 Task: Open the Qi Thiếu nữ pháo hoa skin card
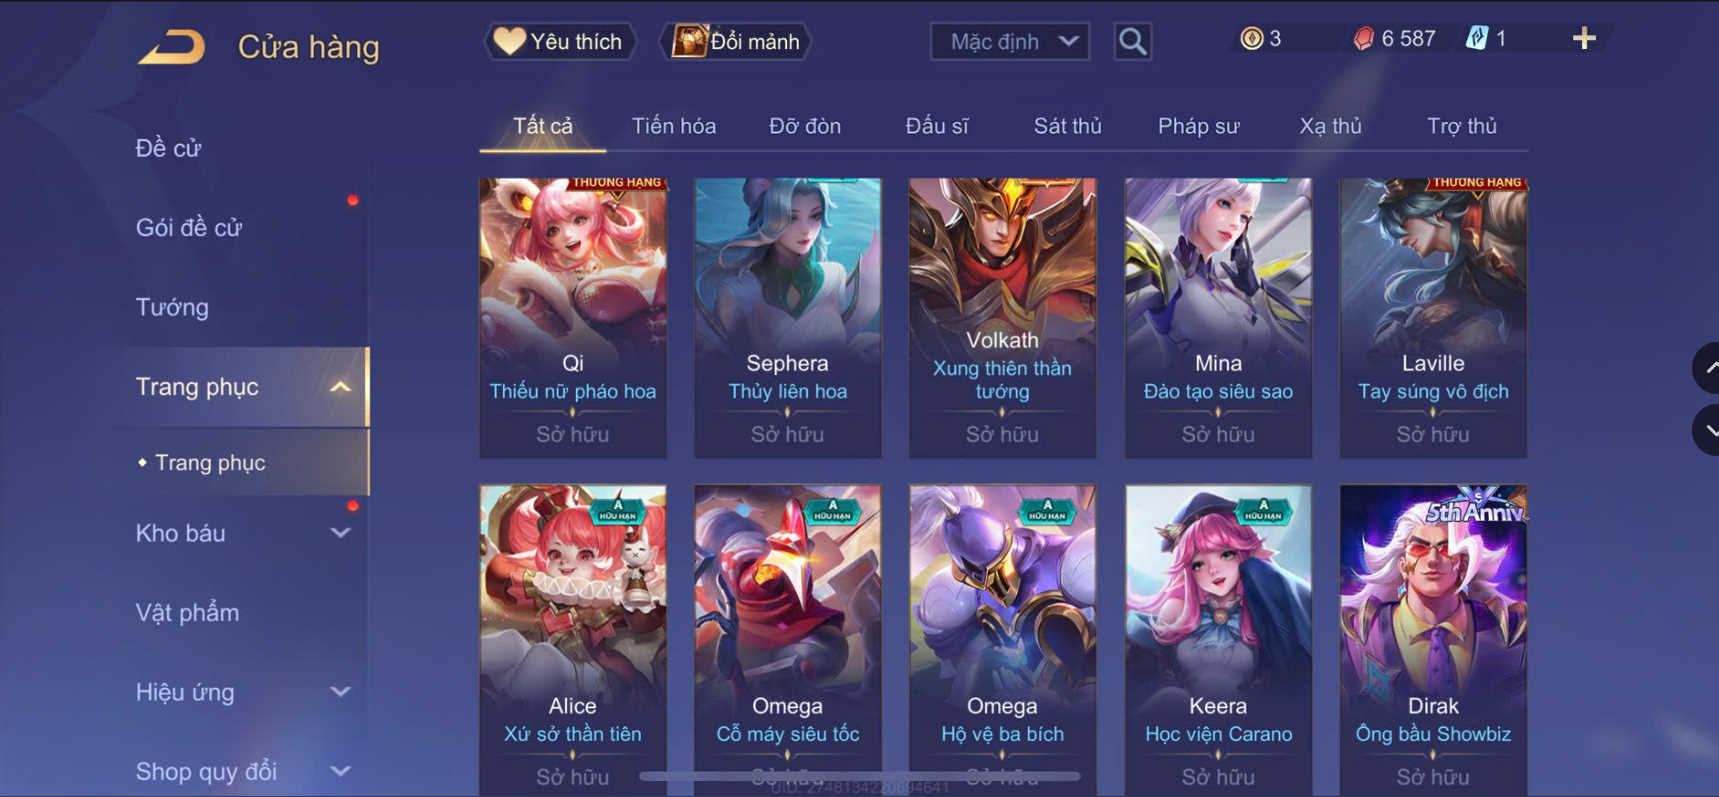click(573, 318)
